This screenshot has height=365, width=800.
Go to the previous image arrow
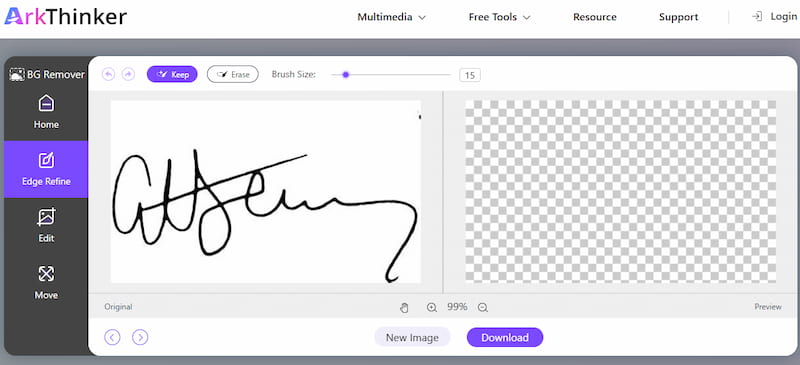click(112, 337)
